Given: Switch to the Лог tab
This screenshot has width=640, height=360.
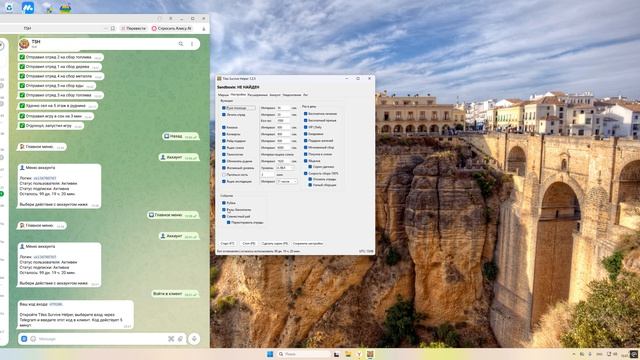Looking at the screenshot, I should point(305,95).
